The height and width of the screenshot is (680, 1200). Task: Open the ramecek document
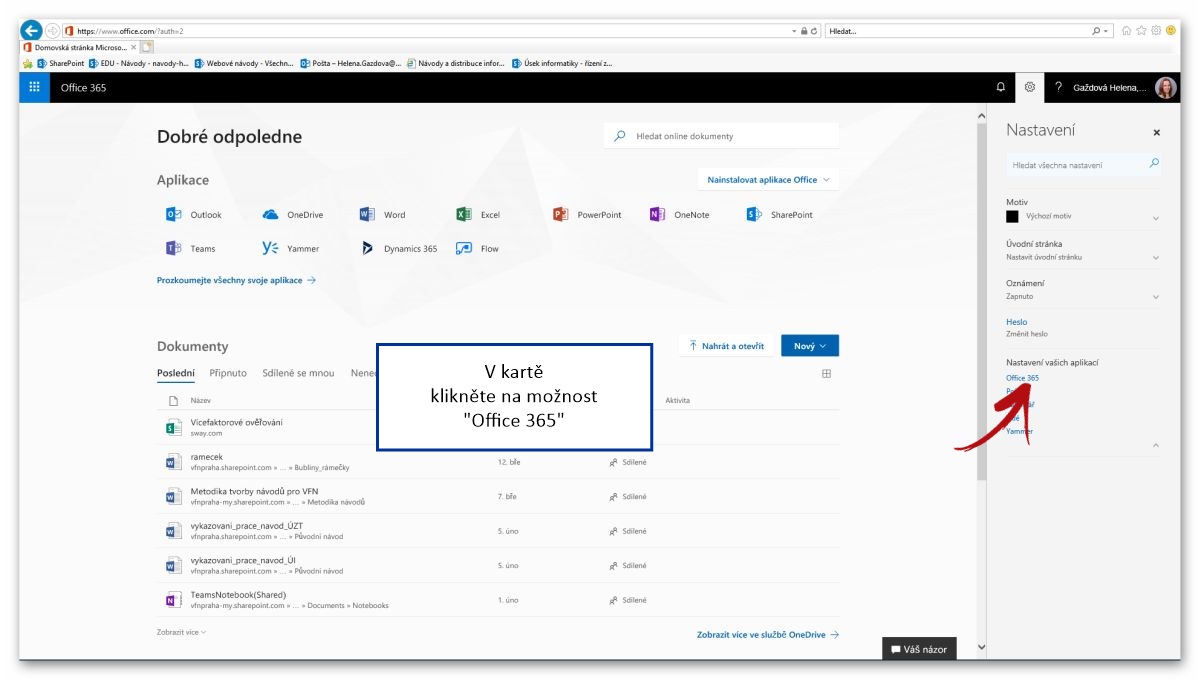coord(207,457)
